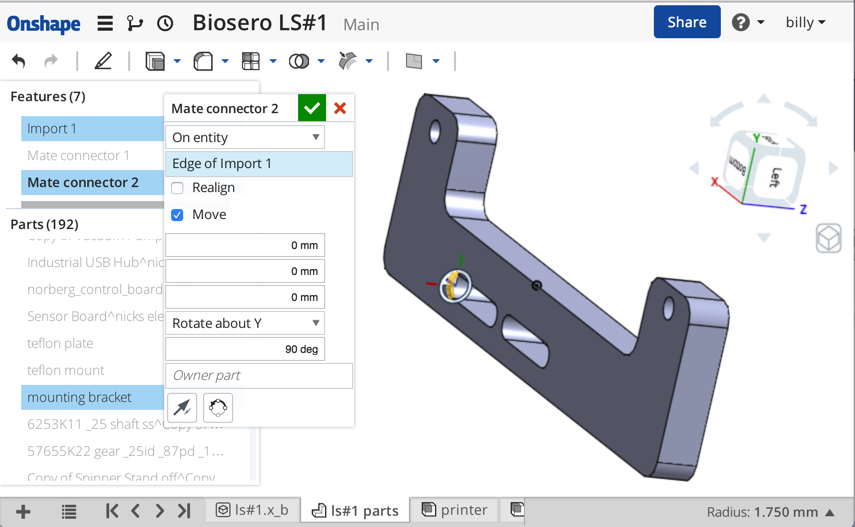
Task: Click the Undo arrow
Action: point(19,61)
